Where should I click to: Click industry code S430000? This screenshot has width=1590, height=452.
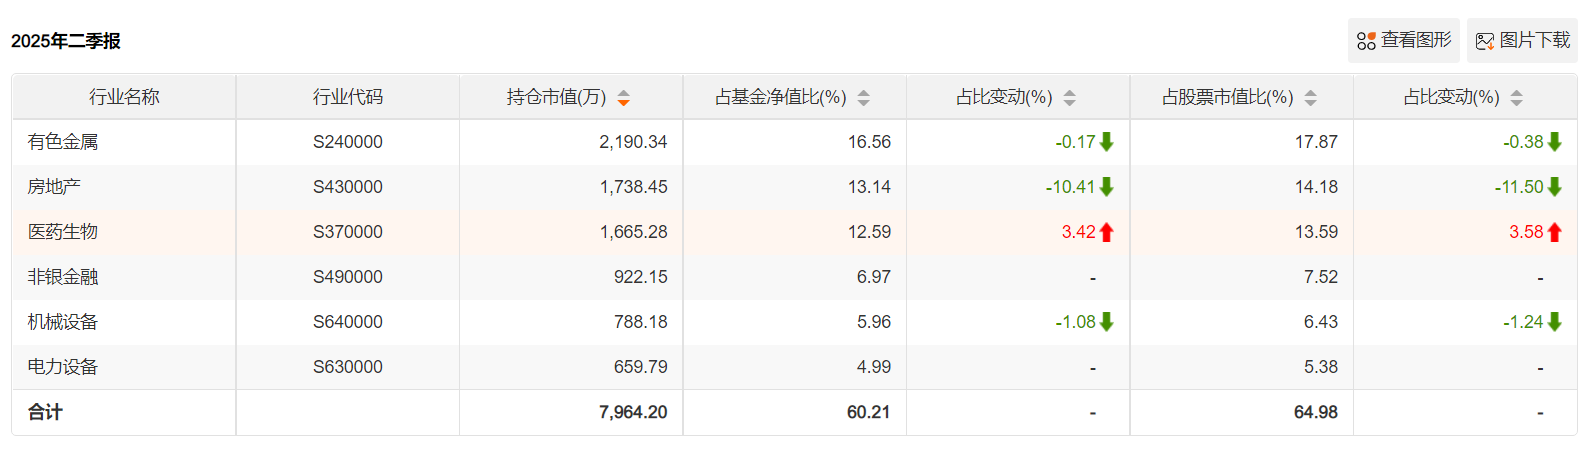coord(348,187)
